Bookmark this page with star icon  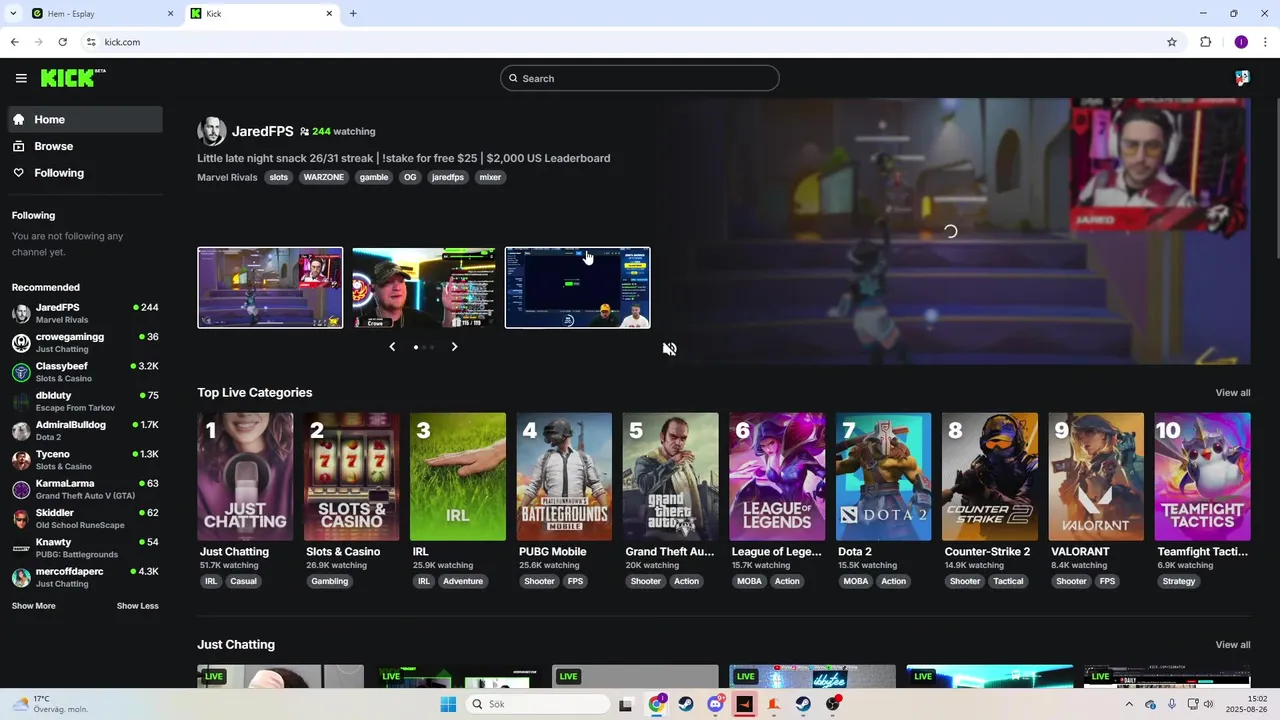tap(1172, 42)
